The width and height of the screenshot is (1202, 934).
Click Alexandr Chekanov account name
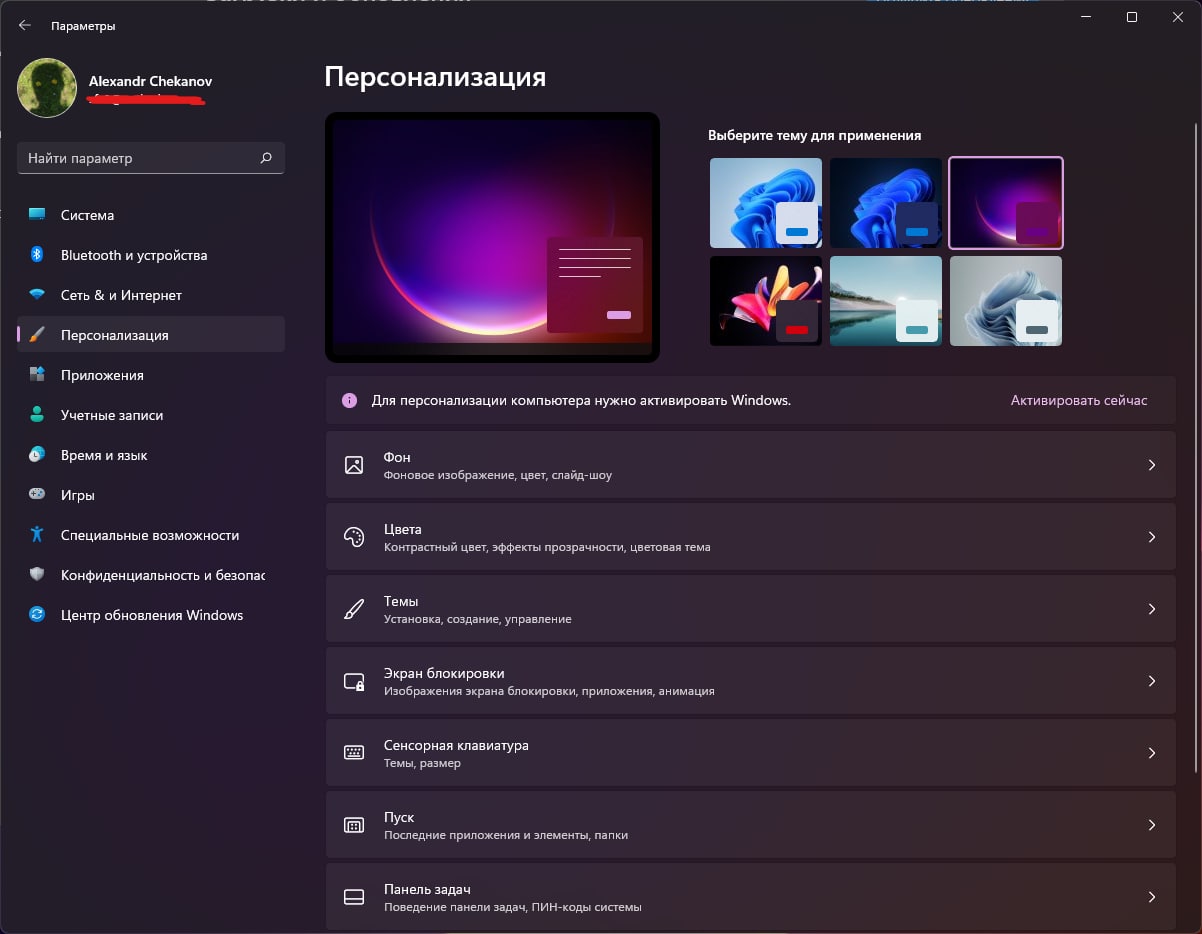(x=150, y=81)
